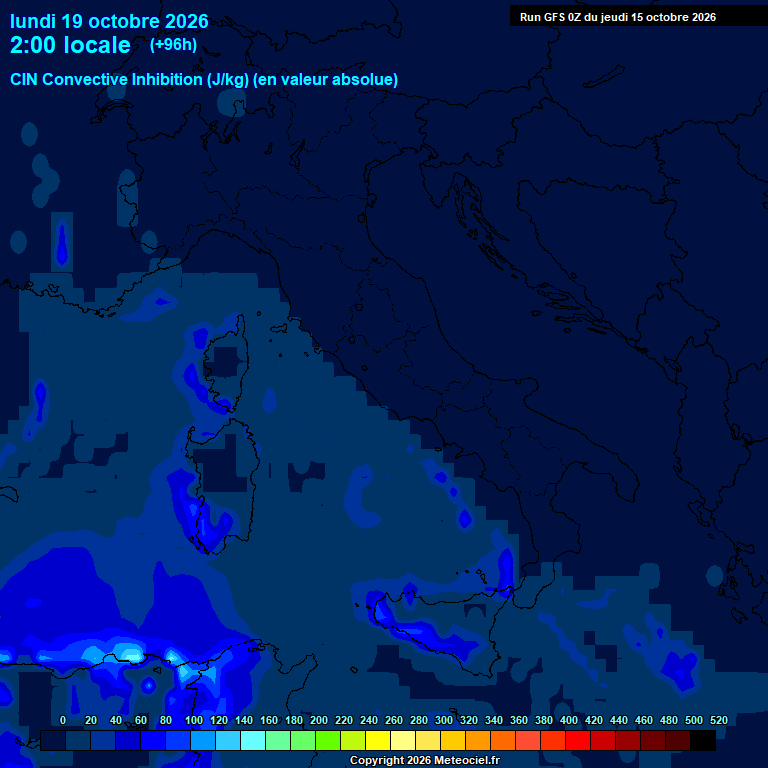Screen dimensions: 768x768
Task: Click the legend swatch between 340 and 360
Action: point(503,740)
